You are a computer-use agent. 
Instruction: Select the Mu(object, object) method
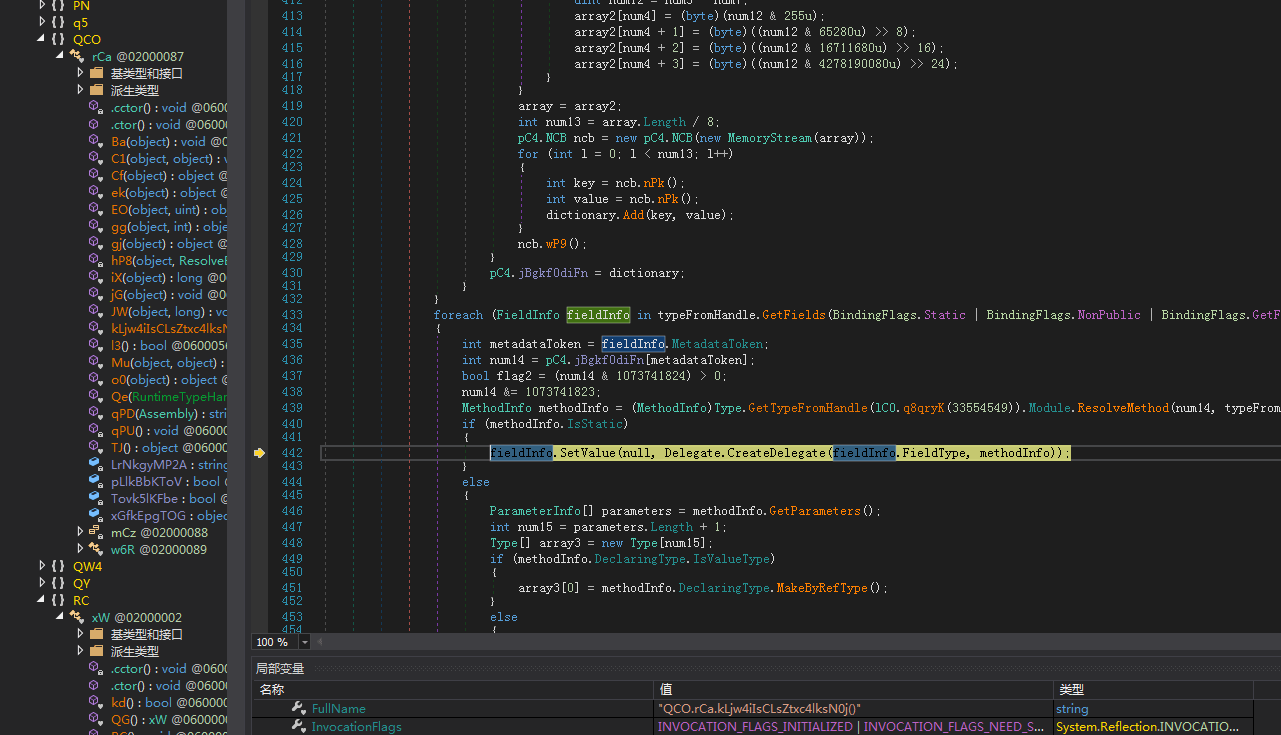pos(169,363)
